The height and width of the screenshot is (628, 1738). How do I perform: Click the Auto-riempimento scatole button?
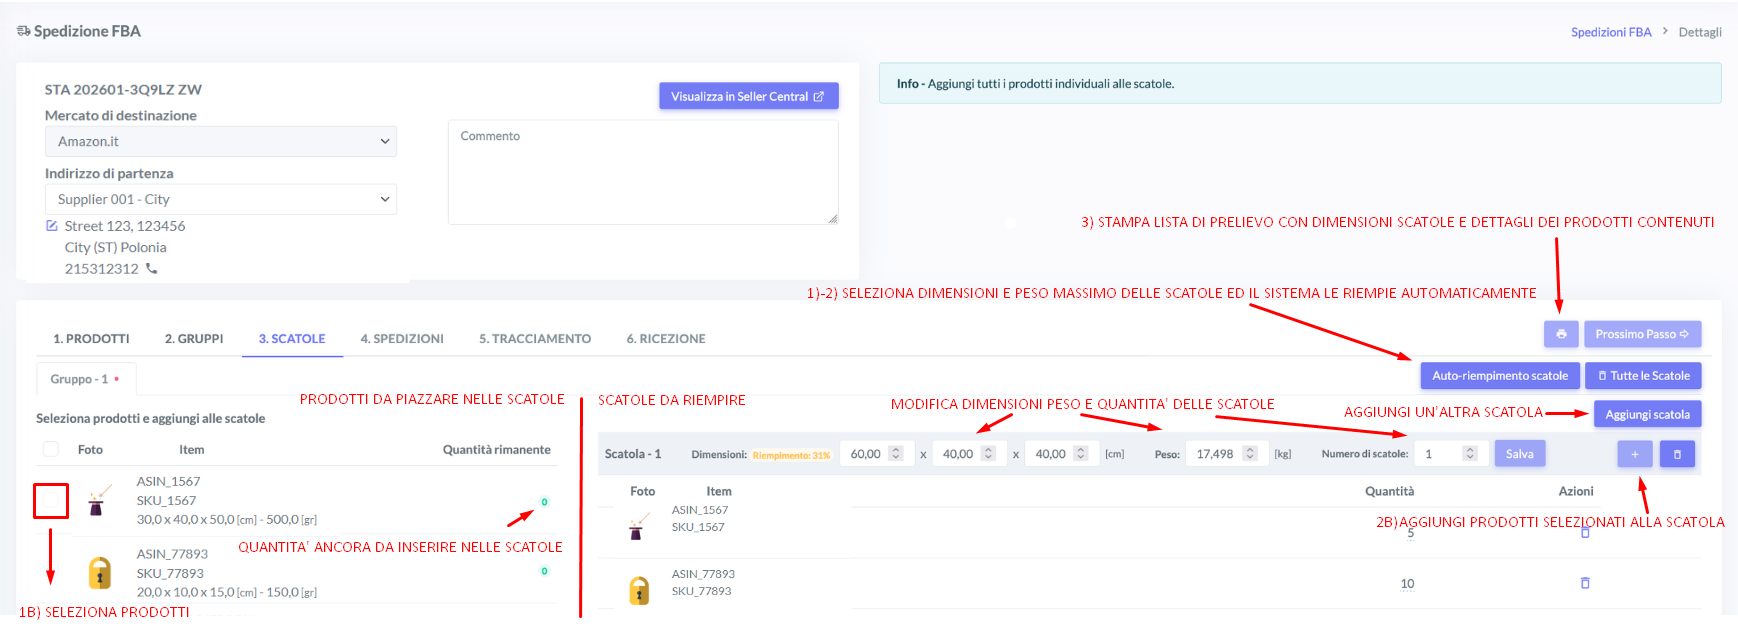[x=1499, y=376]
